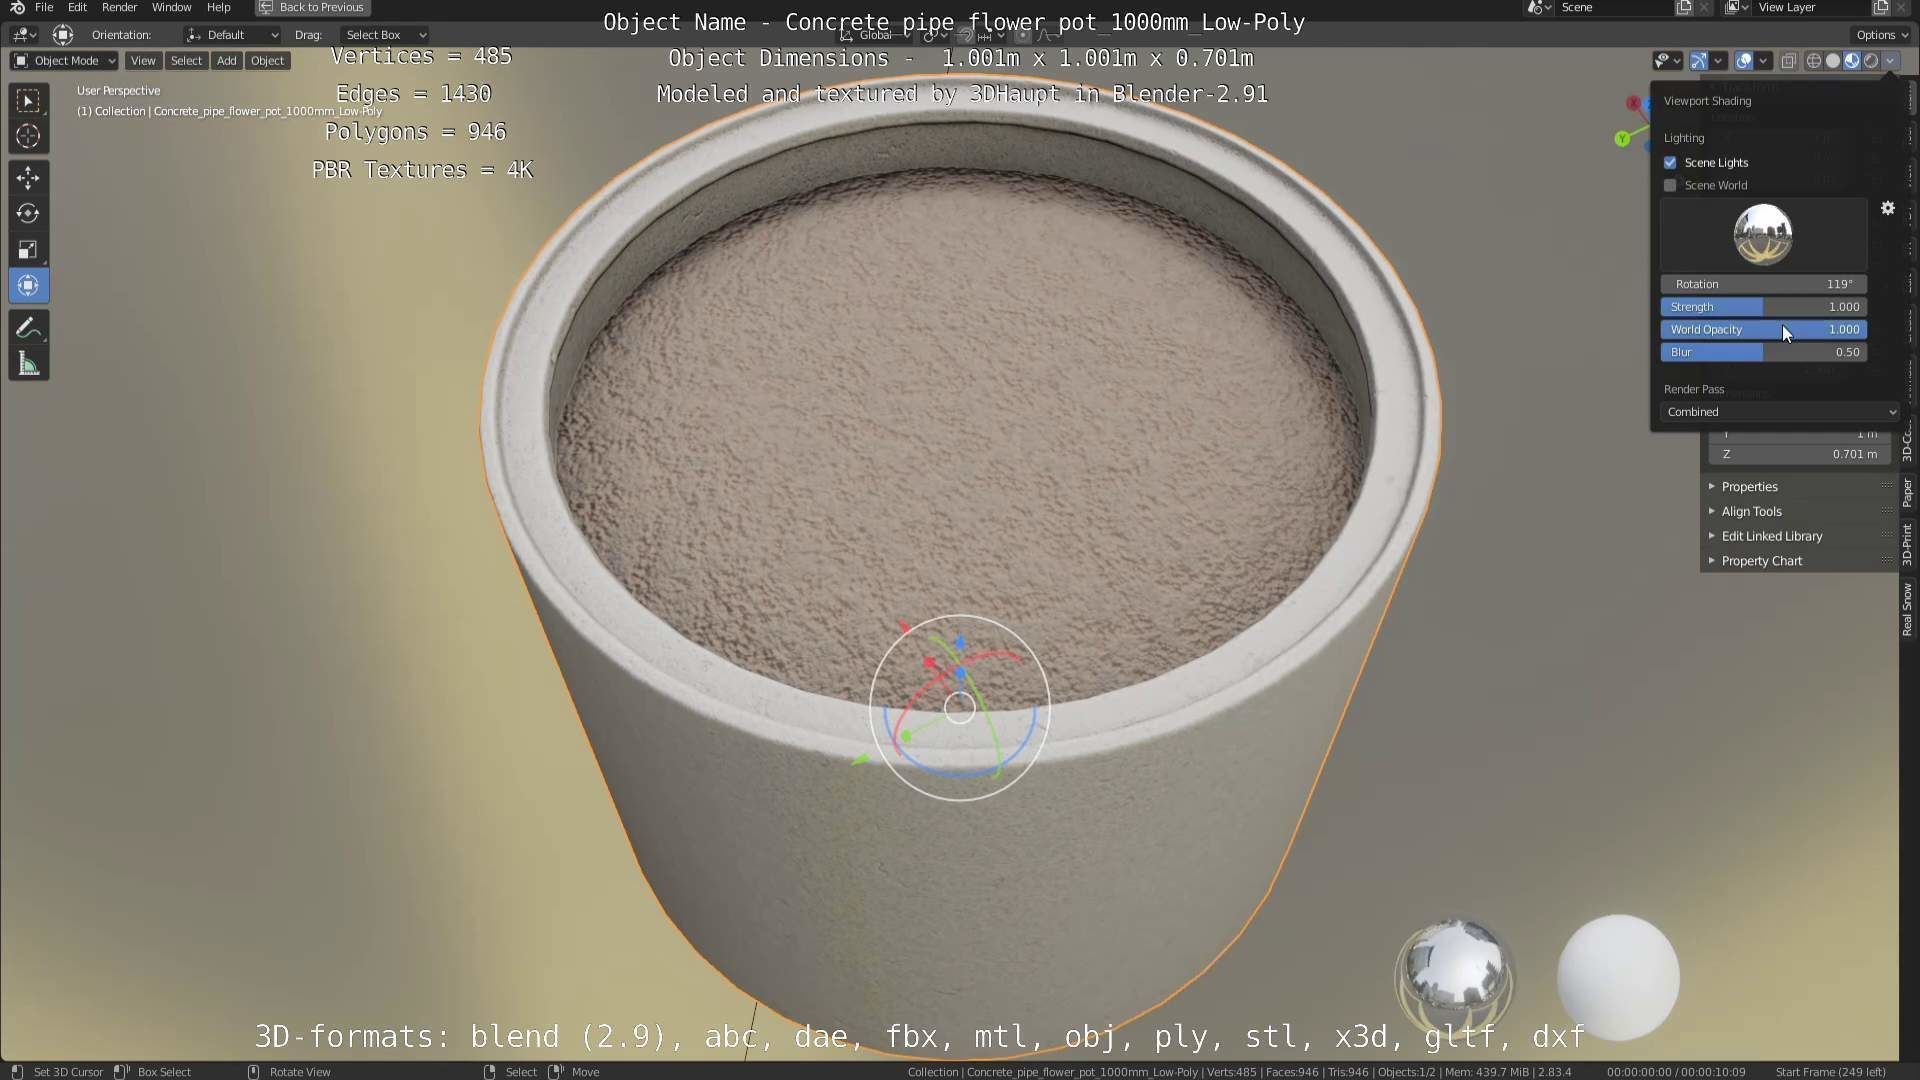Open the Drag Select Box dropdown
The height and width of the screenshot is (1080, 1920).
[x=385, y=35]
